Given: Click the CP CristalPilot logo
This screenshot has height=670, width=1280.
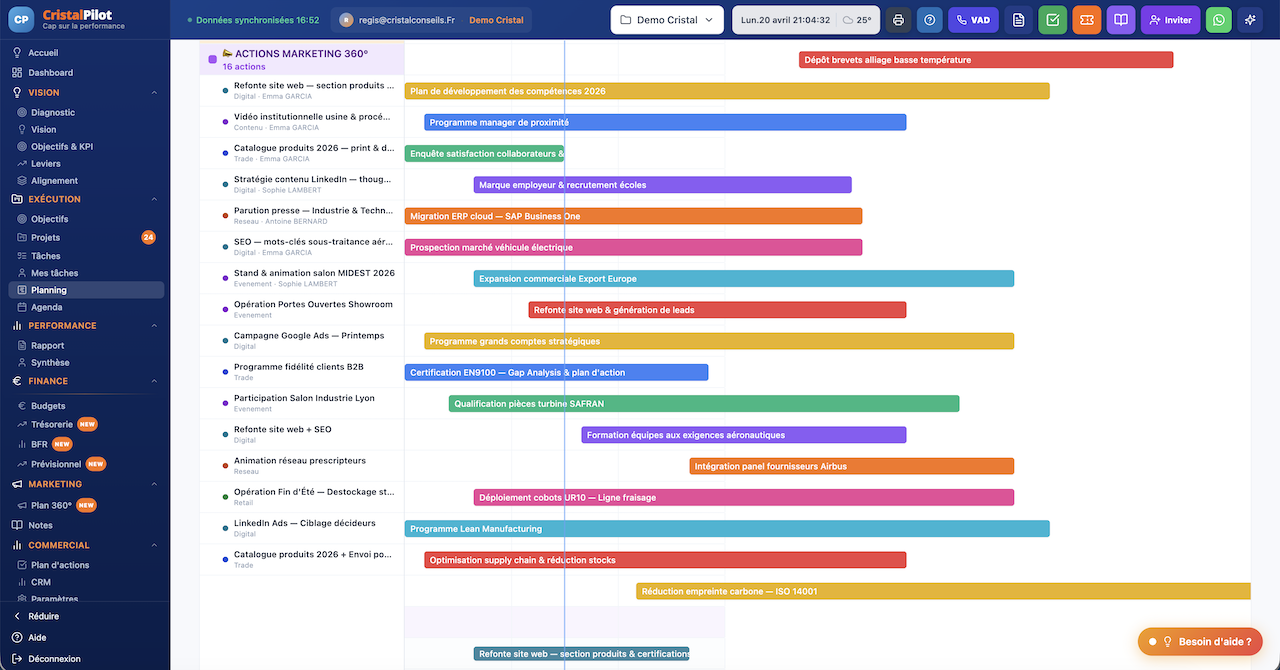Looking at the screenshot, I should (21, 19).
